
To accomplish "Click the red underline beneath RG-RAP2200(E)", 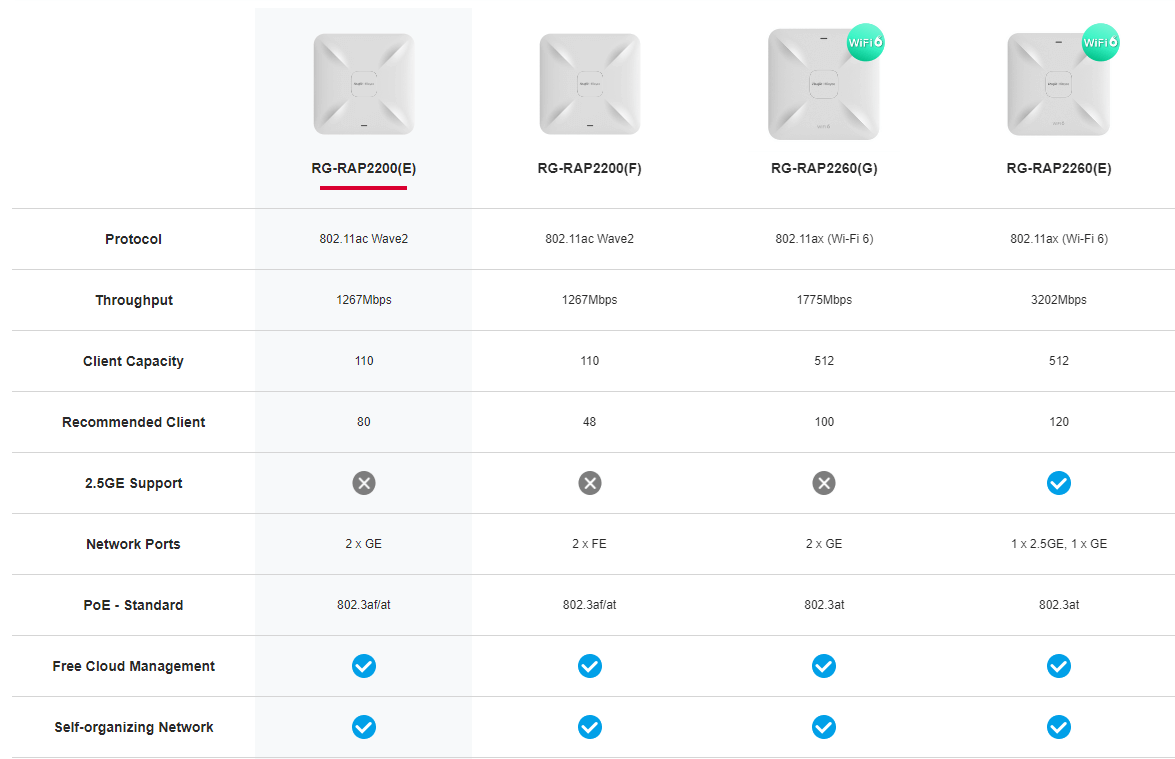I will point(363,187).
